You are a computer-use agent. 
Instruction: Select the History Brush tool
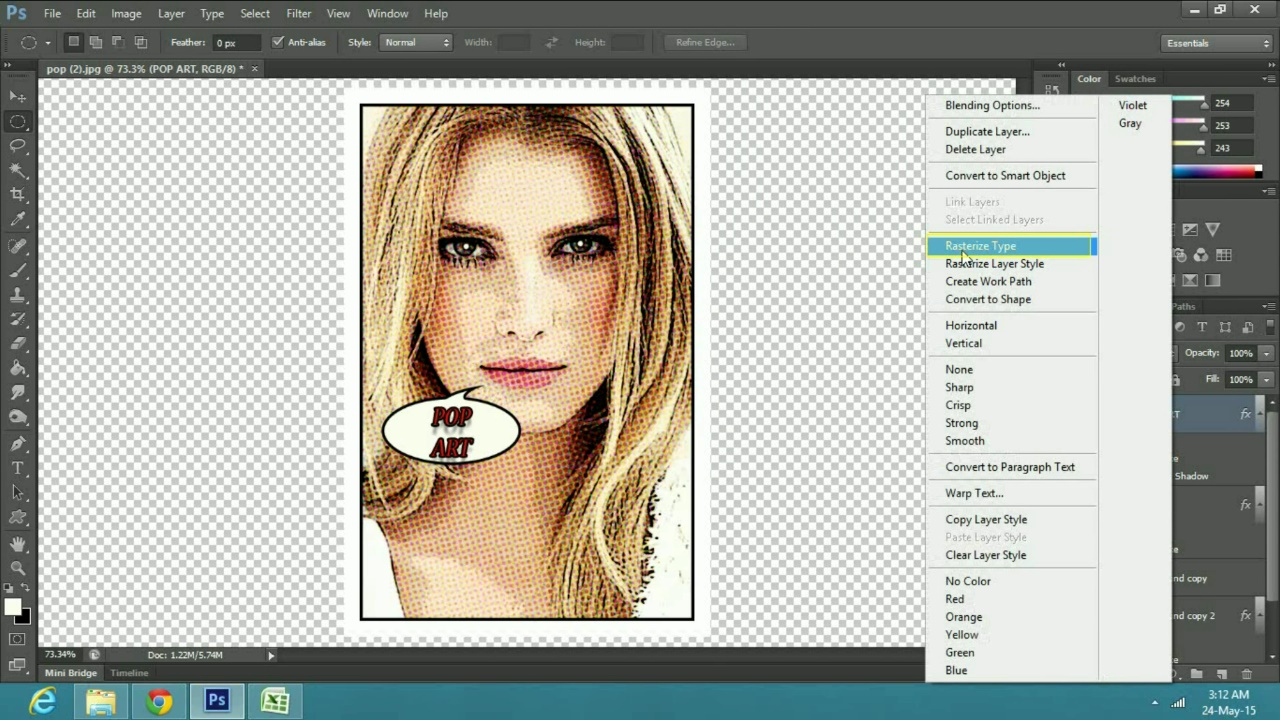(x=18, y=320)
